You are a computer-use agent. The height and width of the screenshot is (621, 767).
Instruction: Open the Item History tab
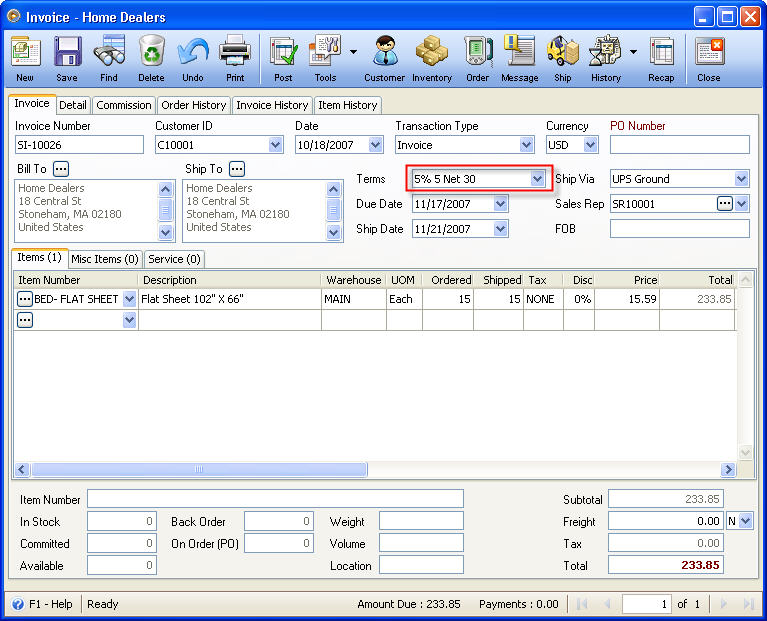(x=348, y=105)
